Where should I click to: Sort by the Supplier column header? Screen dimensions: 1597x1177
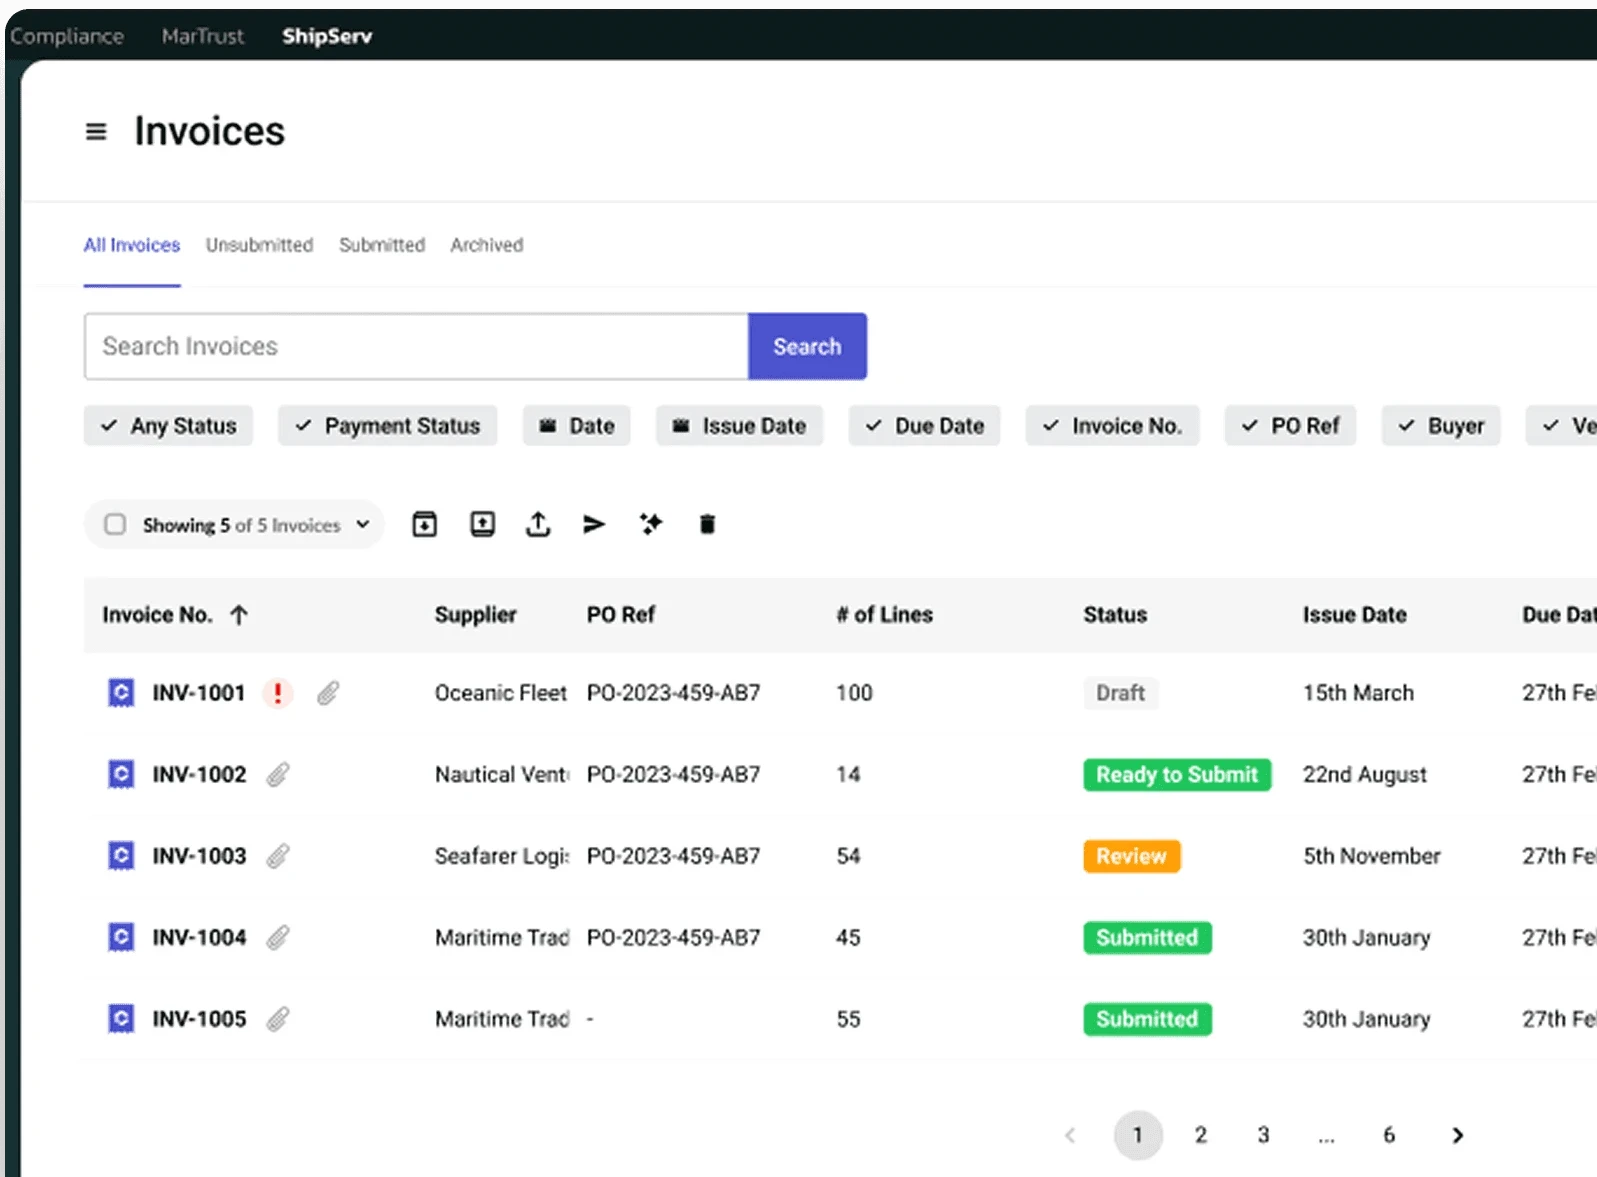476,615
